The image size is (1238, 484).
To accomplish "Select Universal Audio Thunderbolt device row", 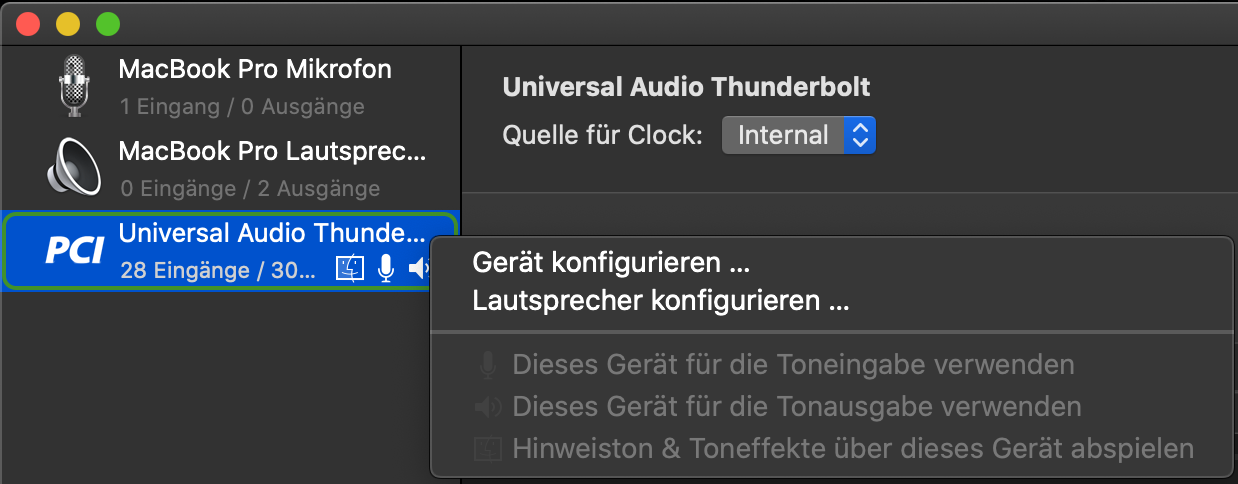I will click(x=230, y=251).
